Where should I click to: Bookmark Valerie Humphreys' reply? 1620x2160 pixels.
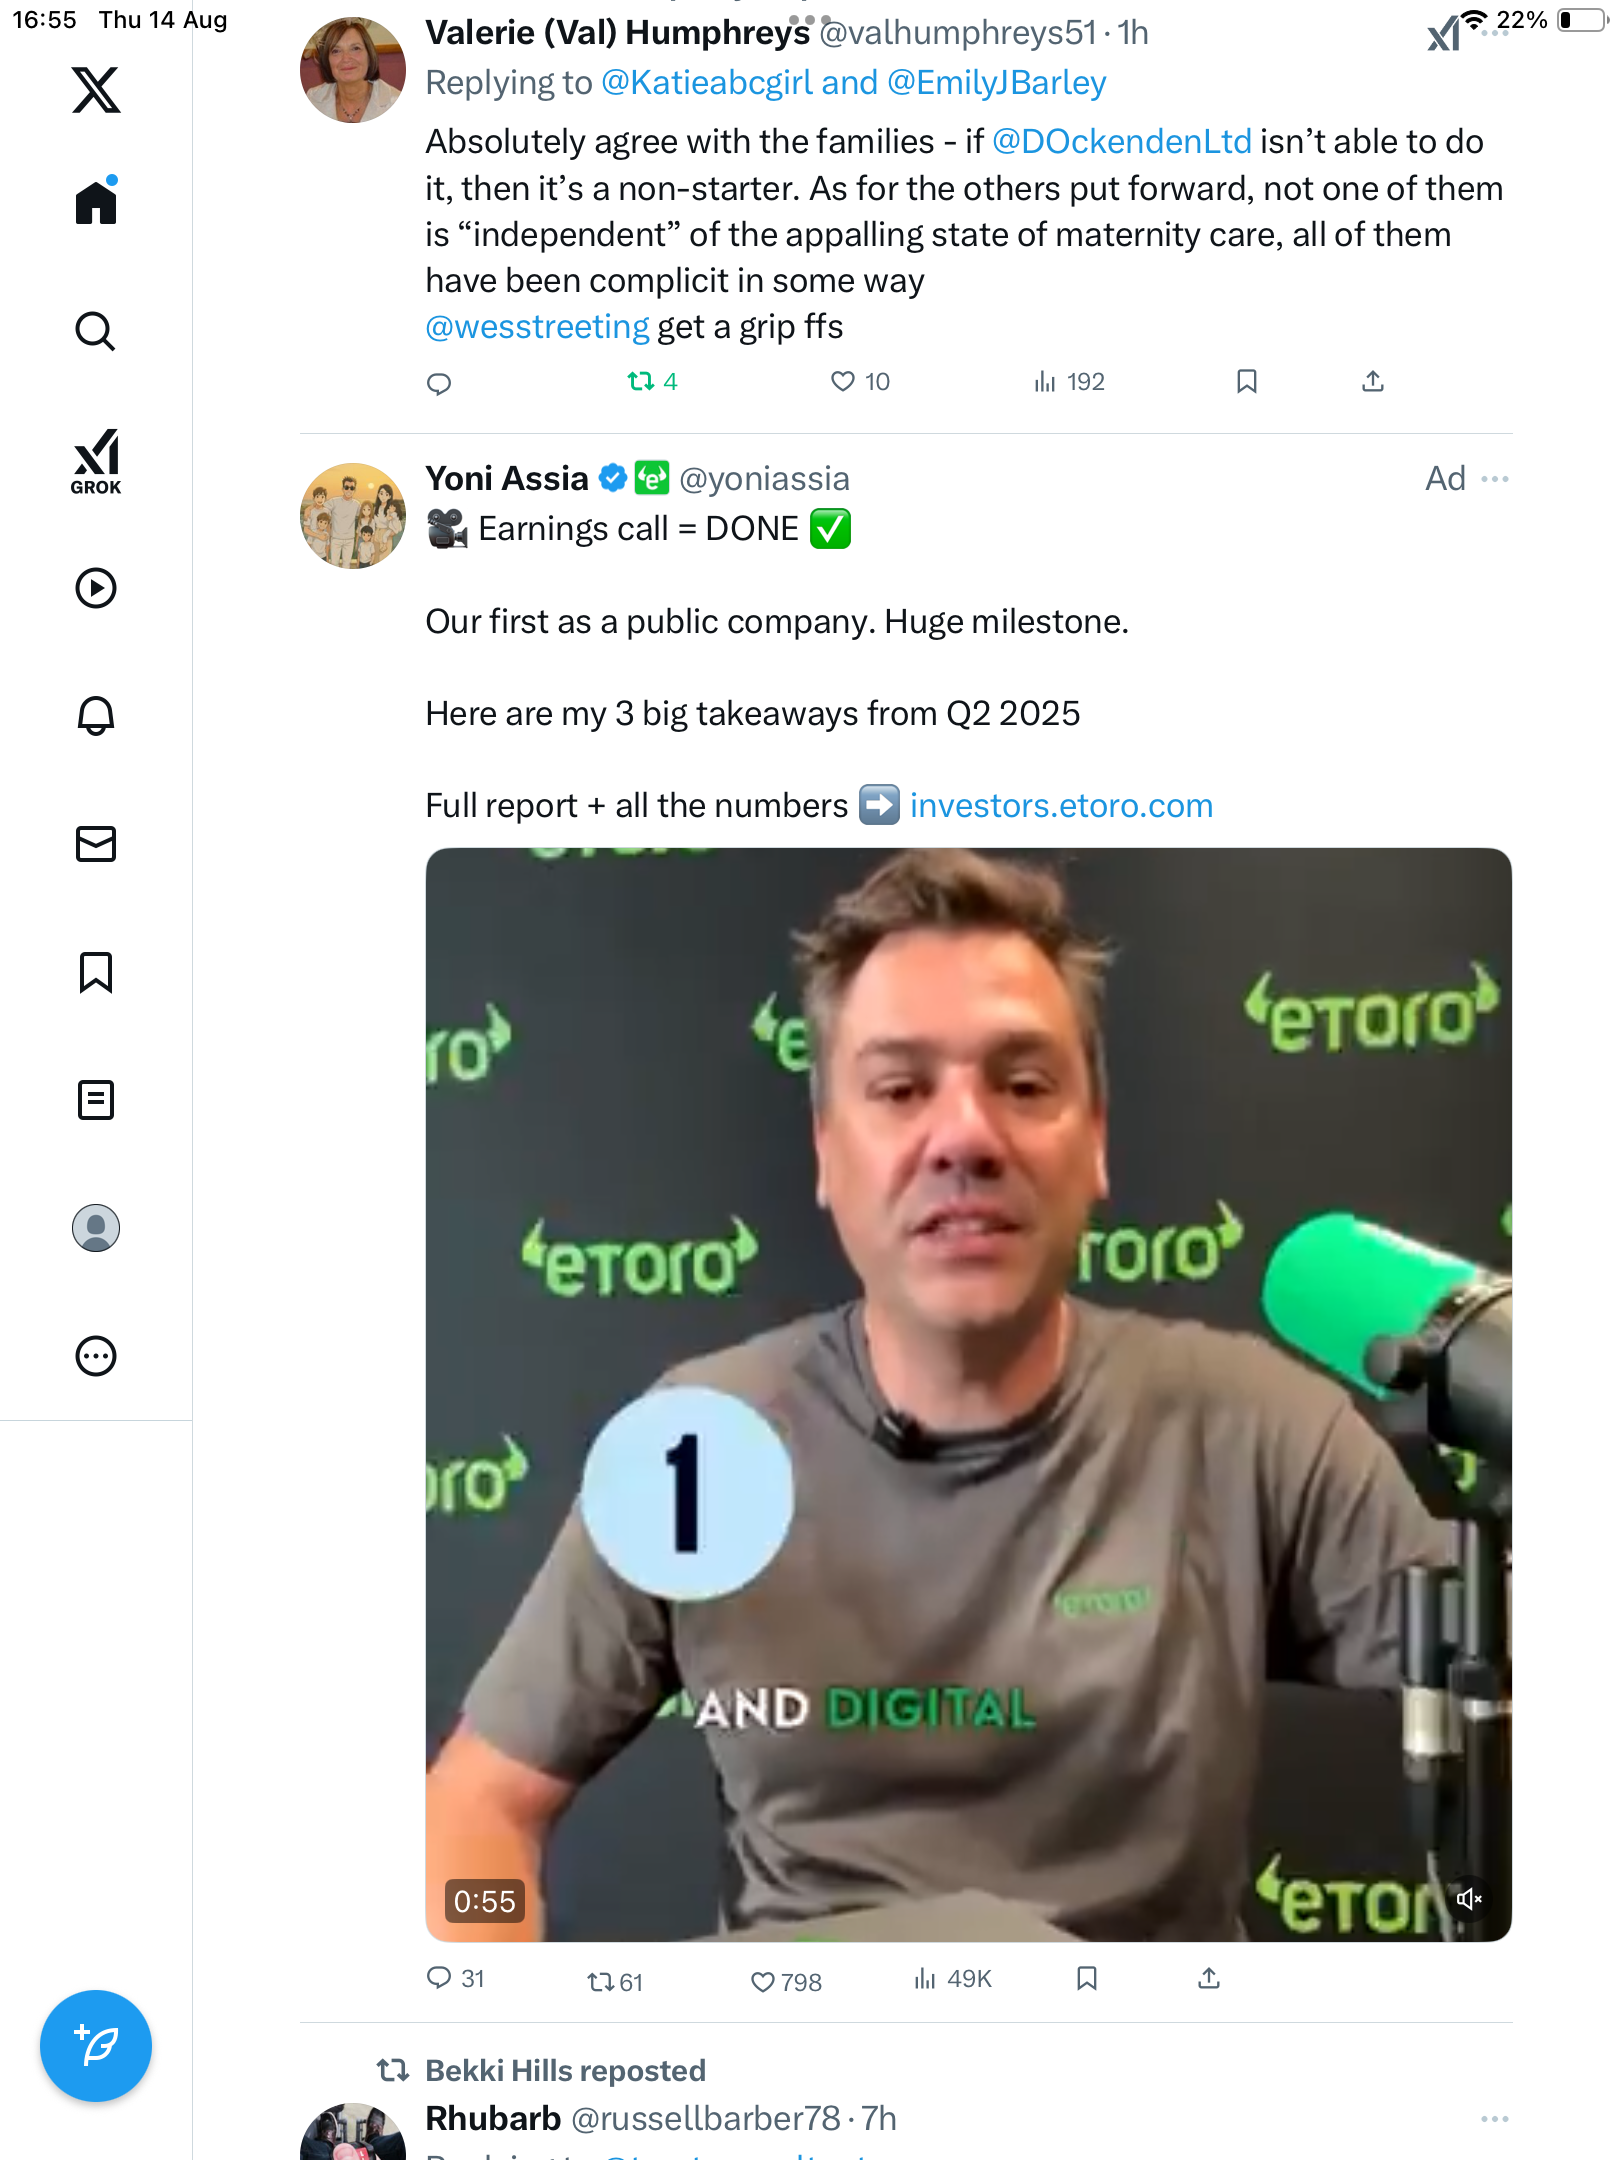point(1246,381)
